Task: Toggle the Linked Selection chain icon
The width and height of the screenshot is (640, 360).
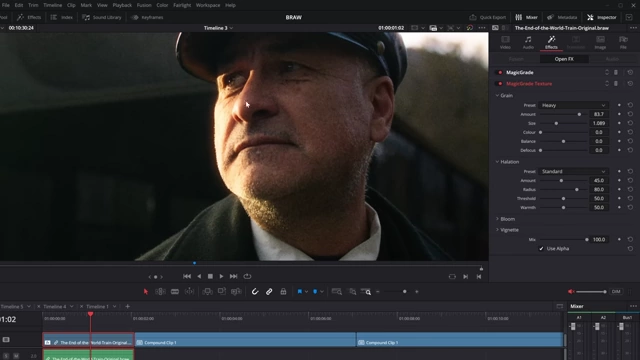Action: point(269,292)
